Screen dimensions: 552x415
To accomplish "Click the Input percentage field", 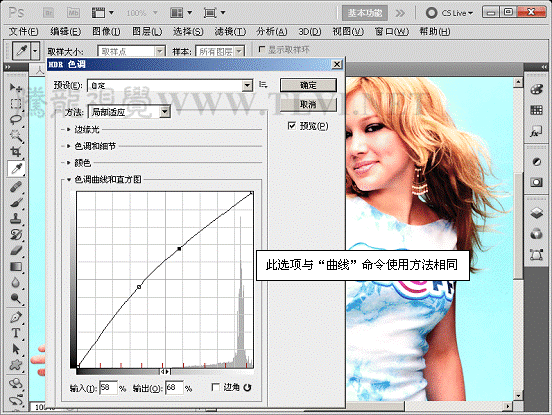I will 108,388.
